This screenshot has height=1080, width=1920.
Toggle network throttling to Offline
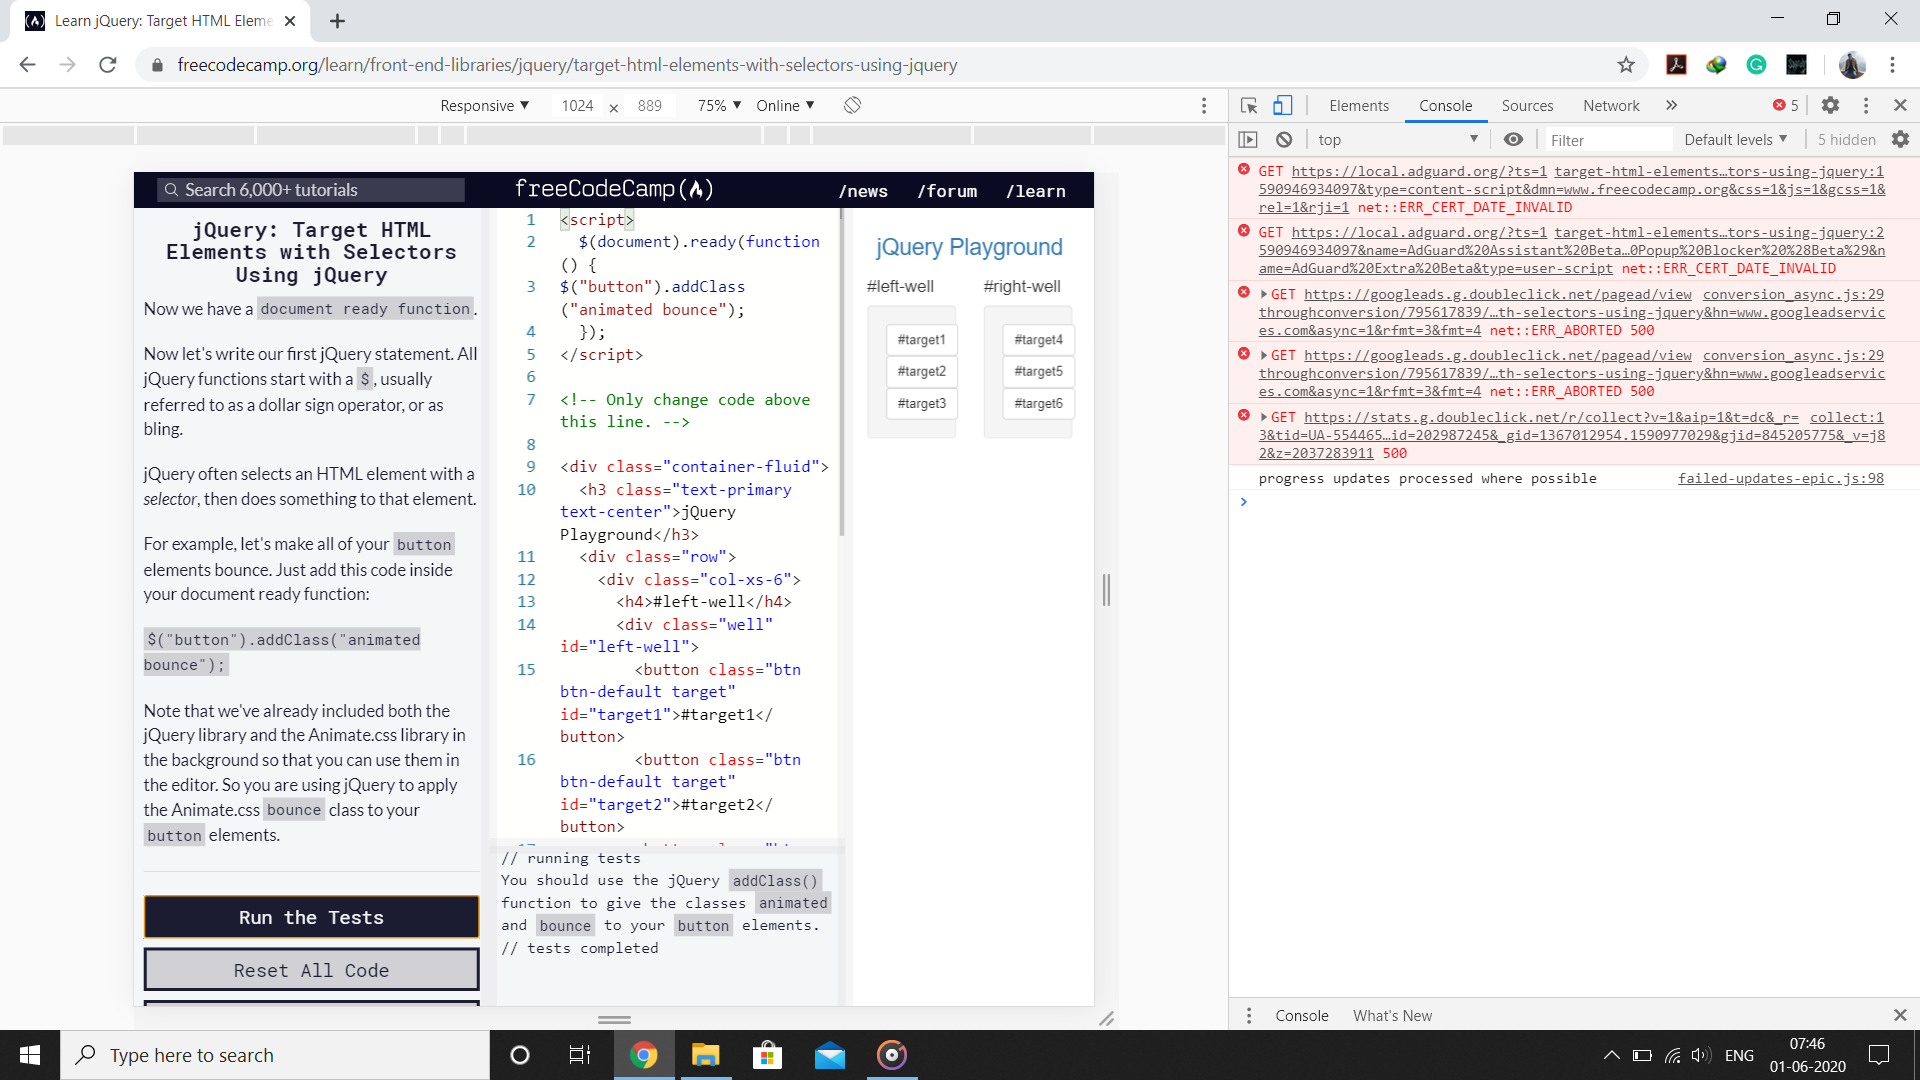784,105
